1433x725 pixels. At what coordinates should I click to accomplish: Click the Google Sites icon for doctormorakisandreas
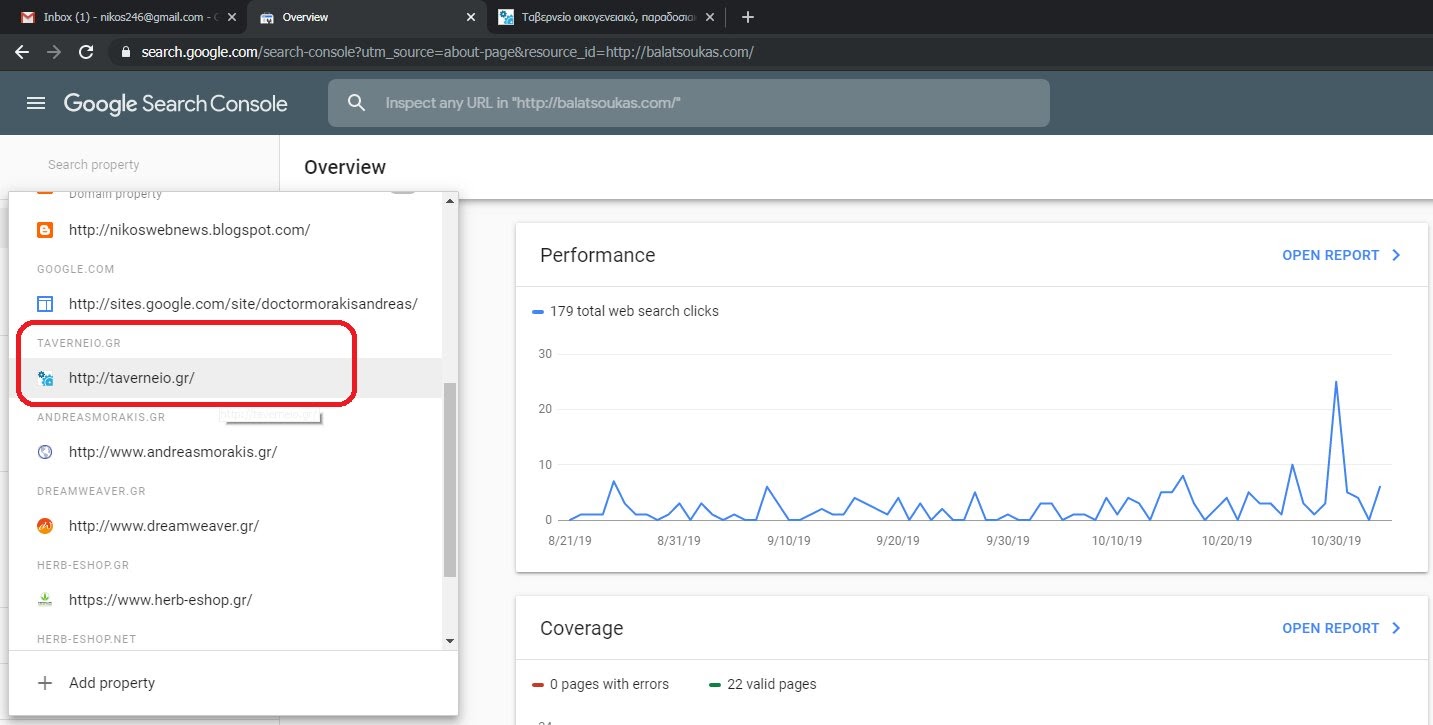pos(44,304)
